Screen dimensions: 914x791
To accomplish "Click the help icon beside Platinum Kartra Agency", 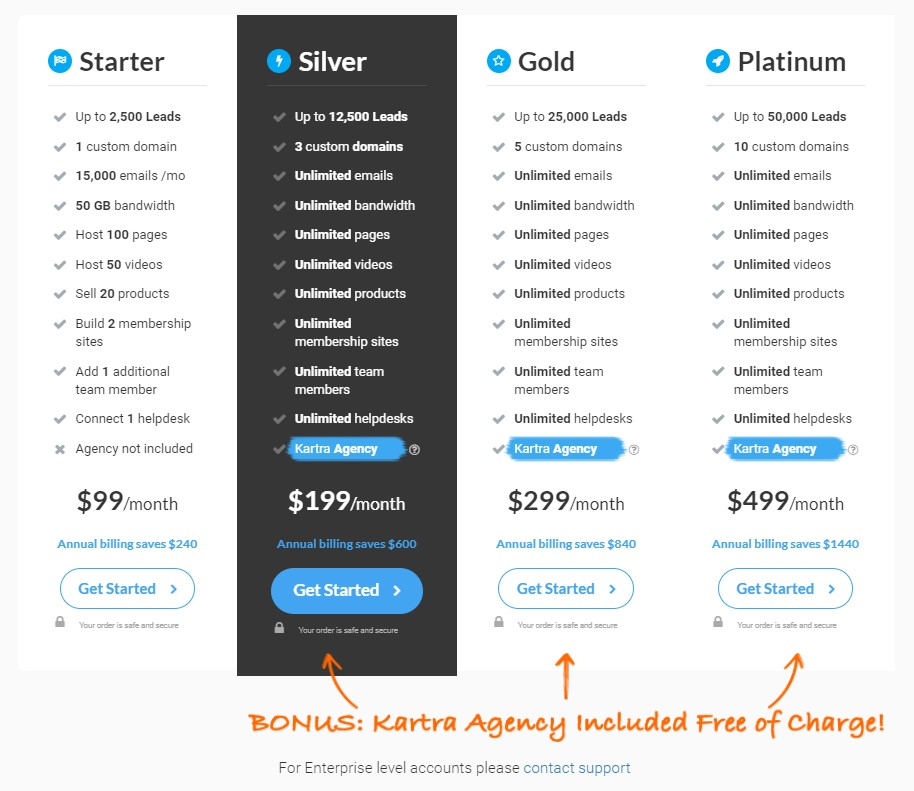I will coord(853,449).
